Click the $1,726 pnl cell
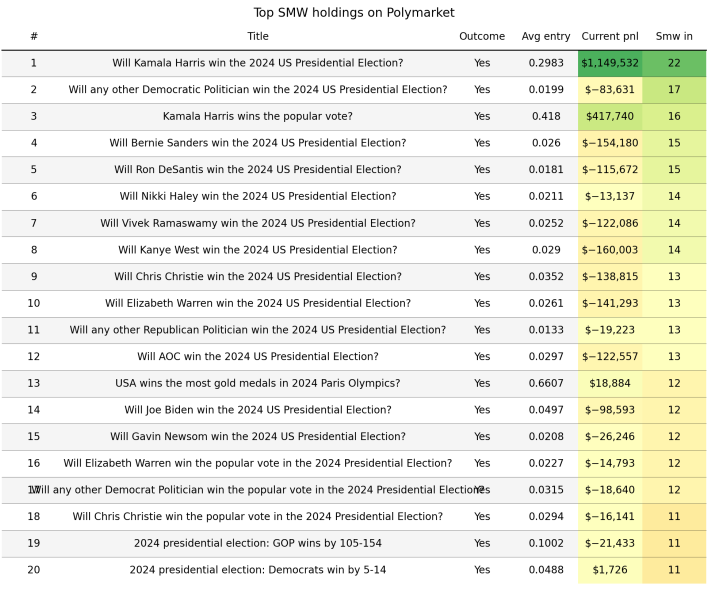The image size is (713, 589). click(x=610, y=570)
